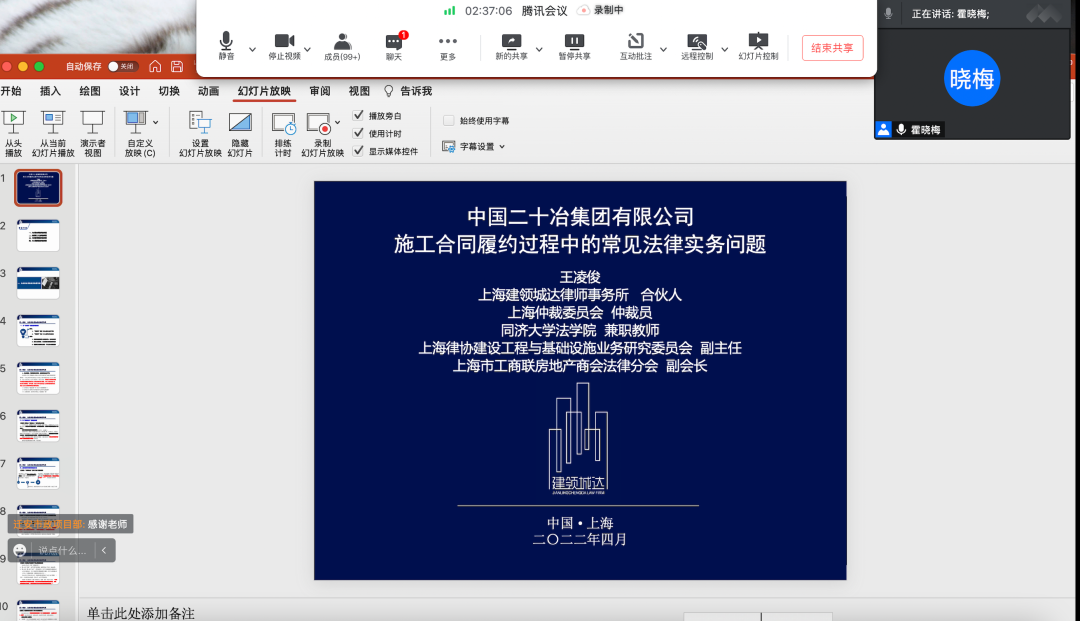
Task: Open remote control (远程控制)
Action: coord(697,45)
